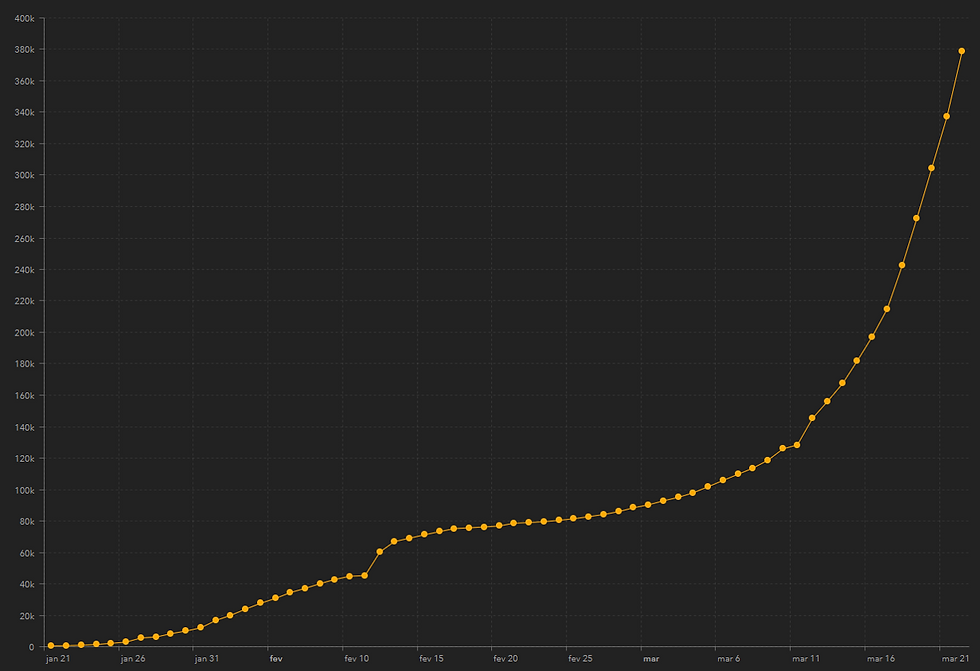The height and width of the screenshot is (671, 980).
Task: Select the 160k y-axis label
Action: point(24,395)
